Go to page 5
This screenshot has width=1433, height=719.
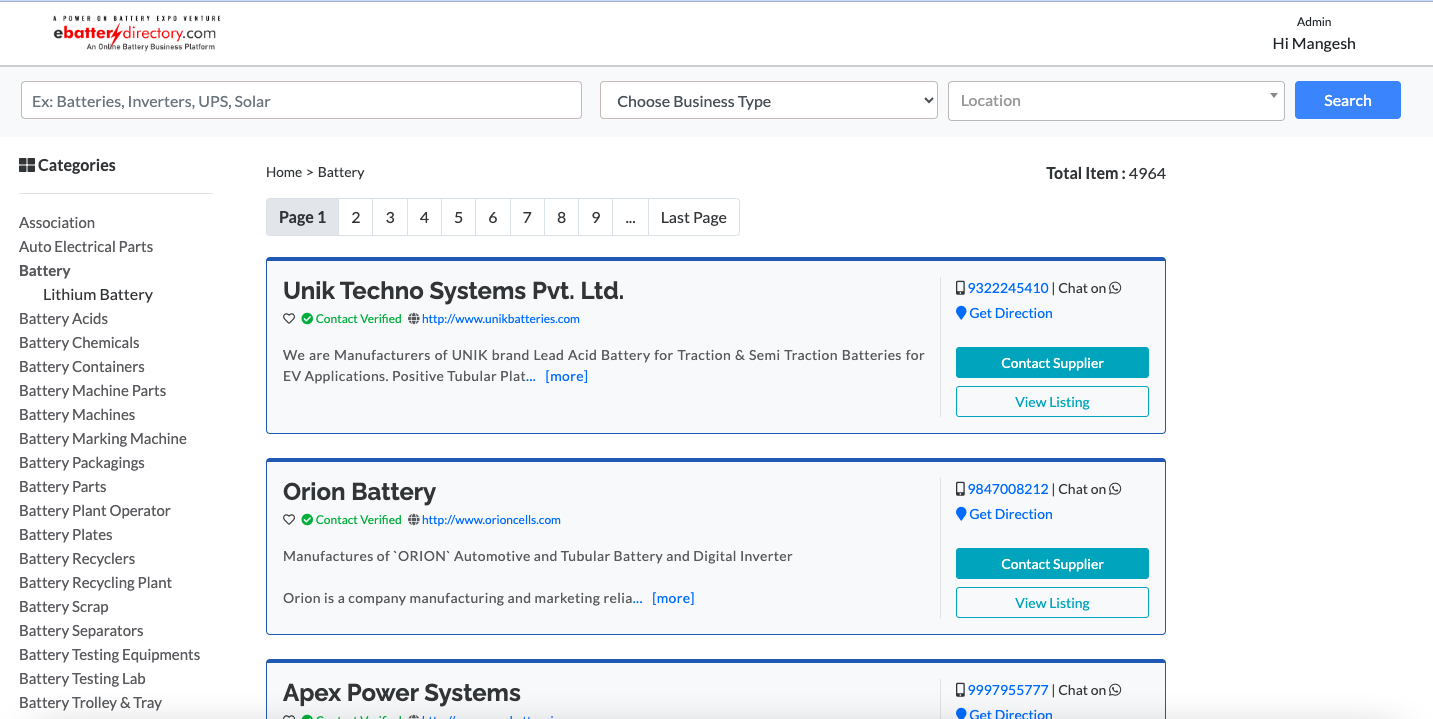pos(458,217)
